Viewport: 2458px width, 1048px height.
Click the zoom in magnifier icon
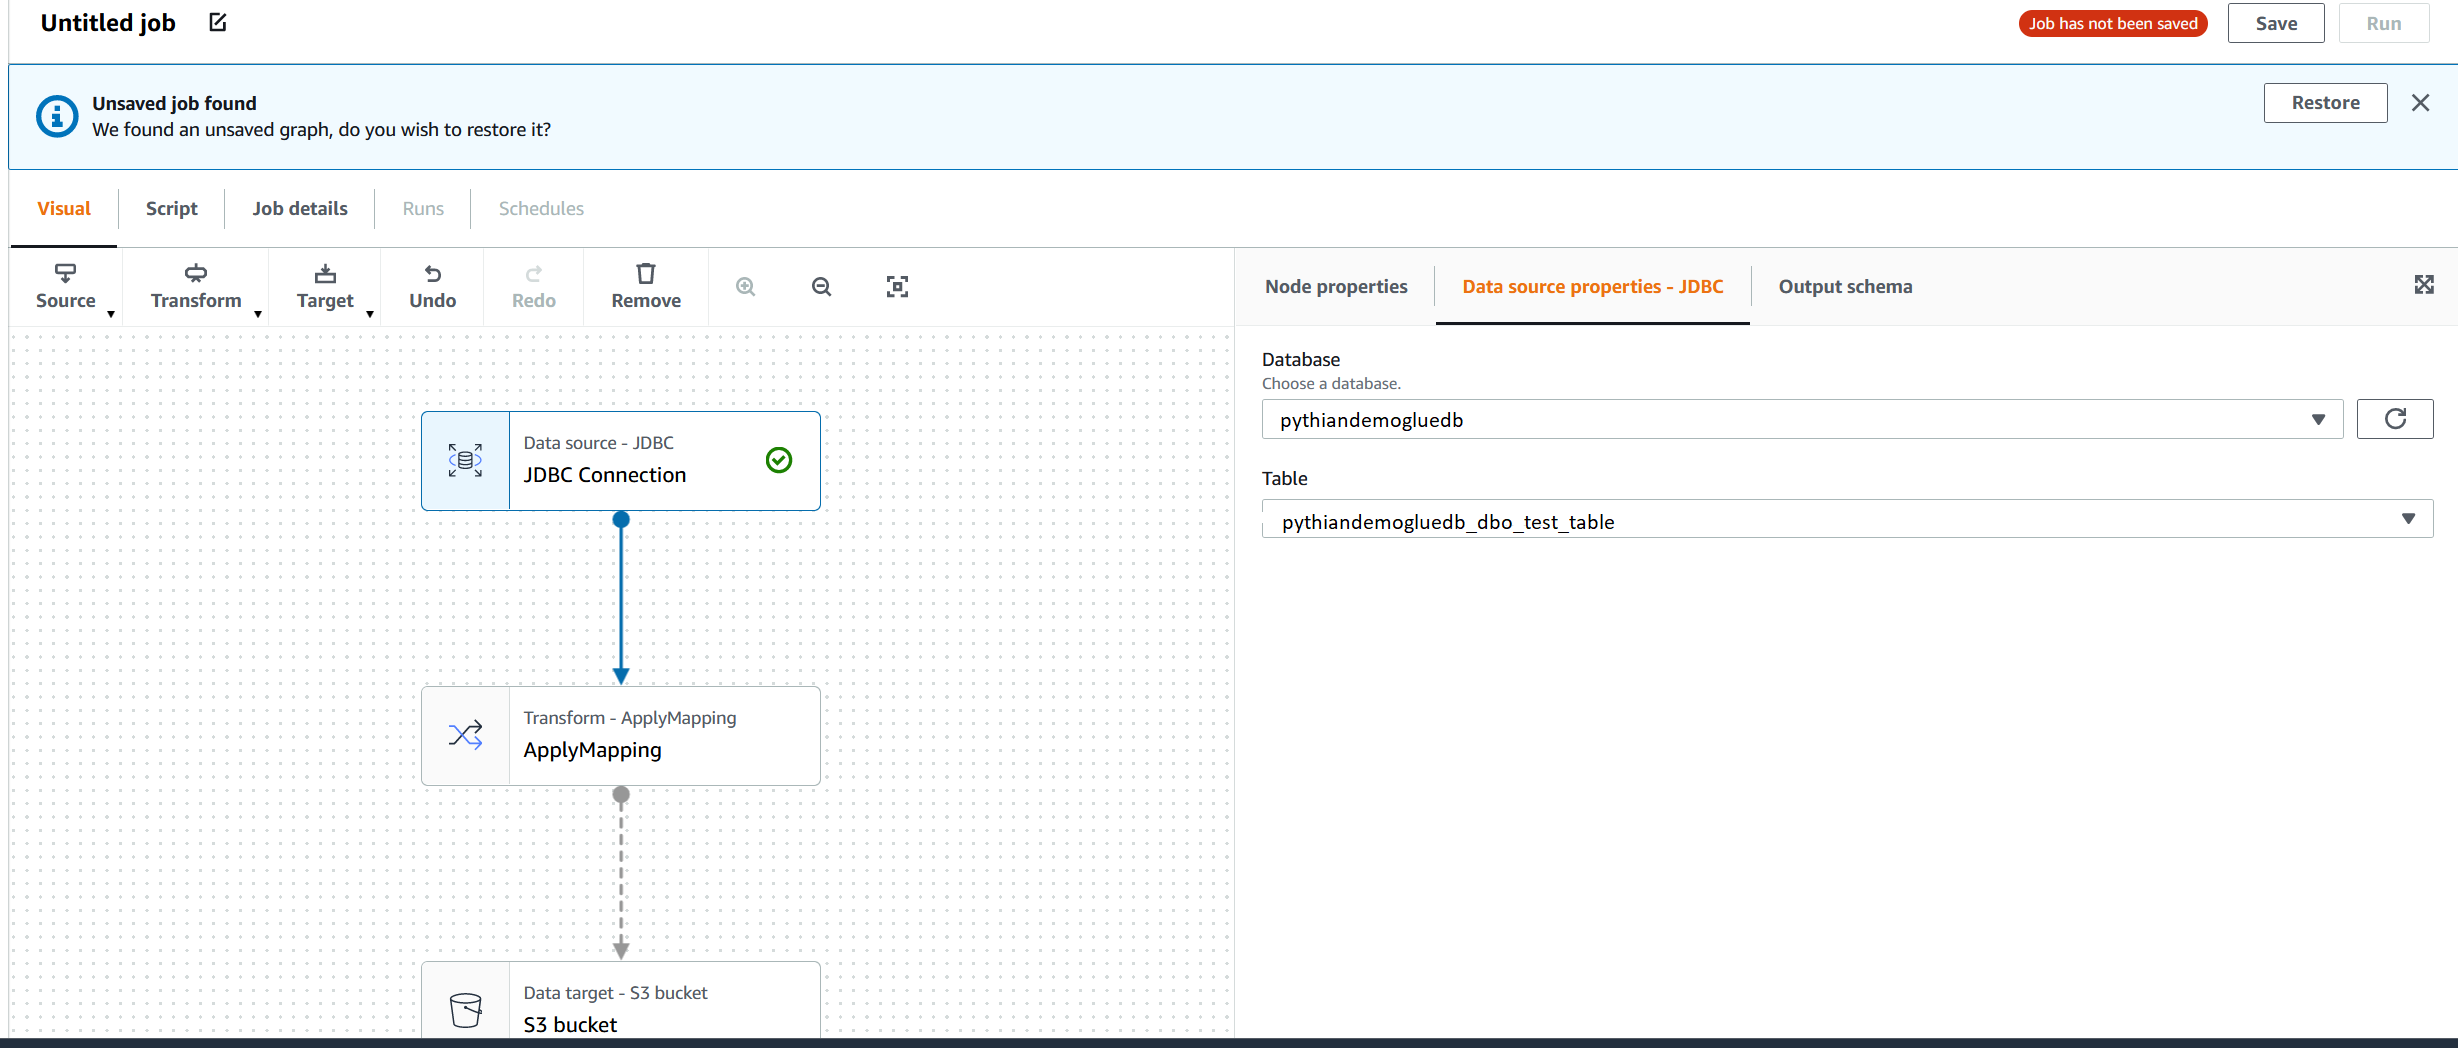[745, 287]
